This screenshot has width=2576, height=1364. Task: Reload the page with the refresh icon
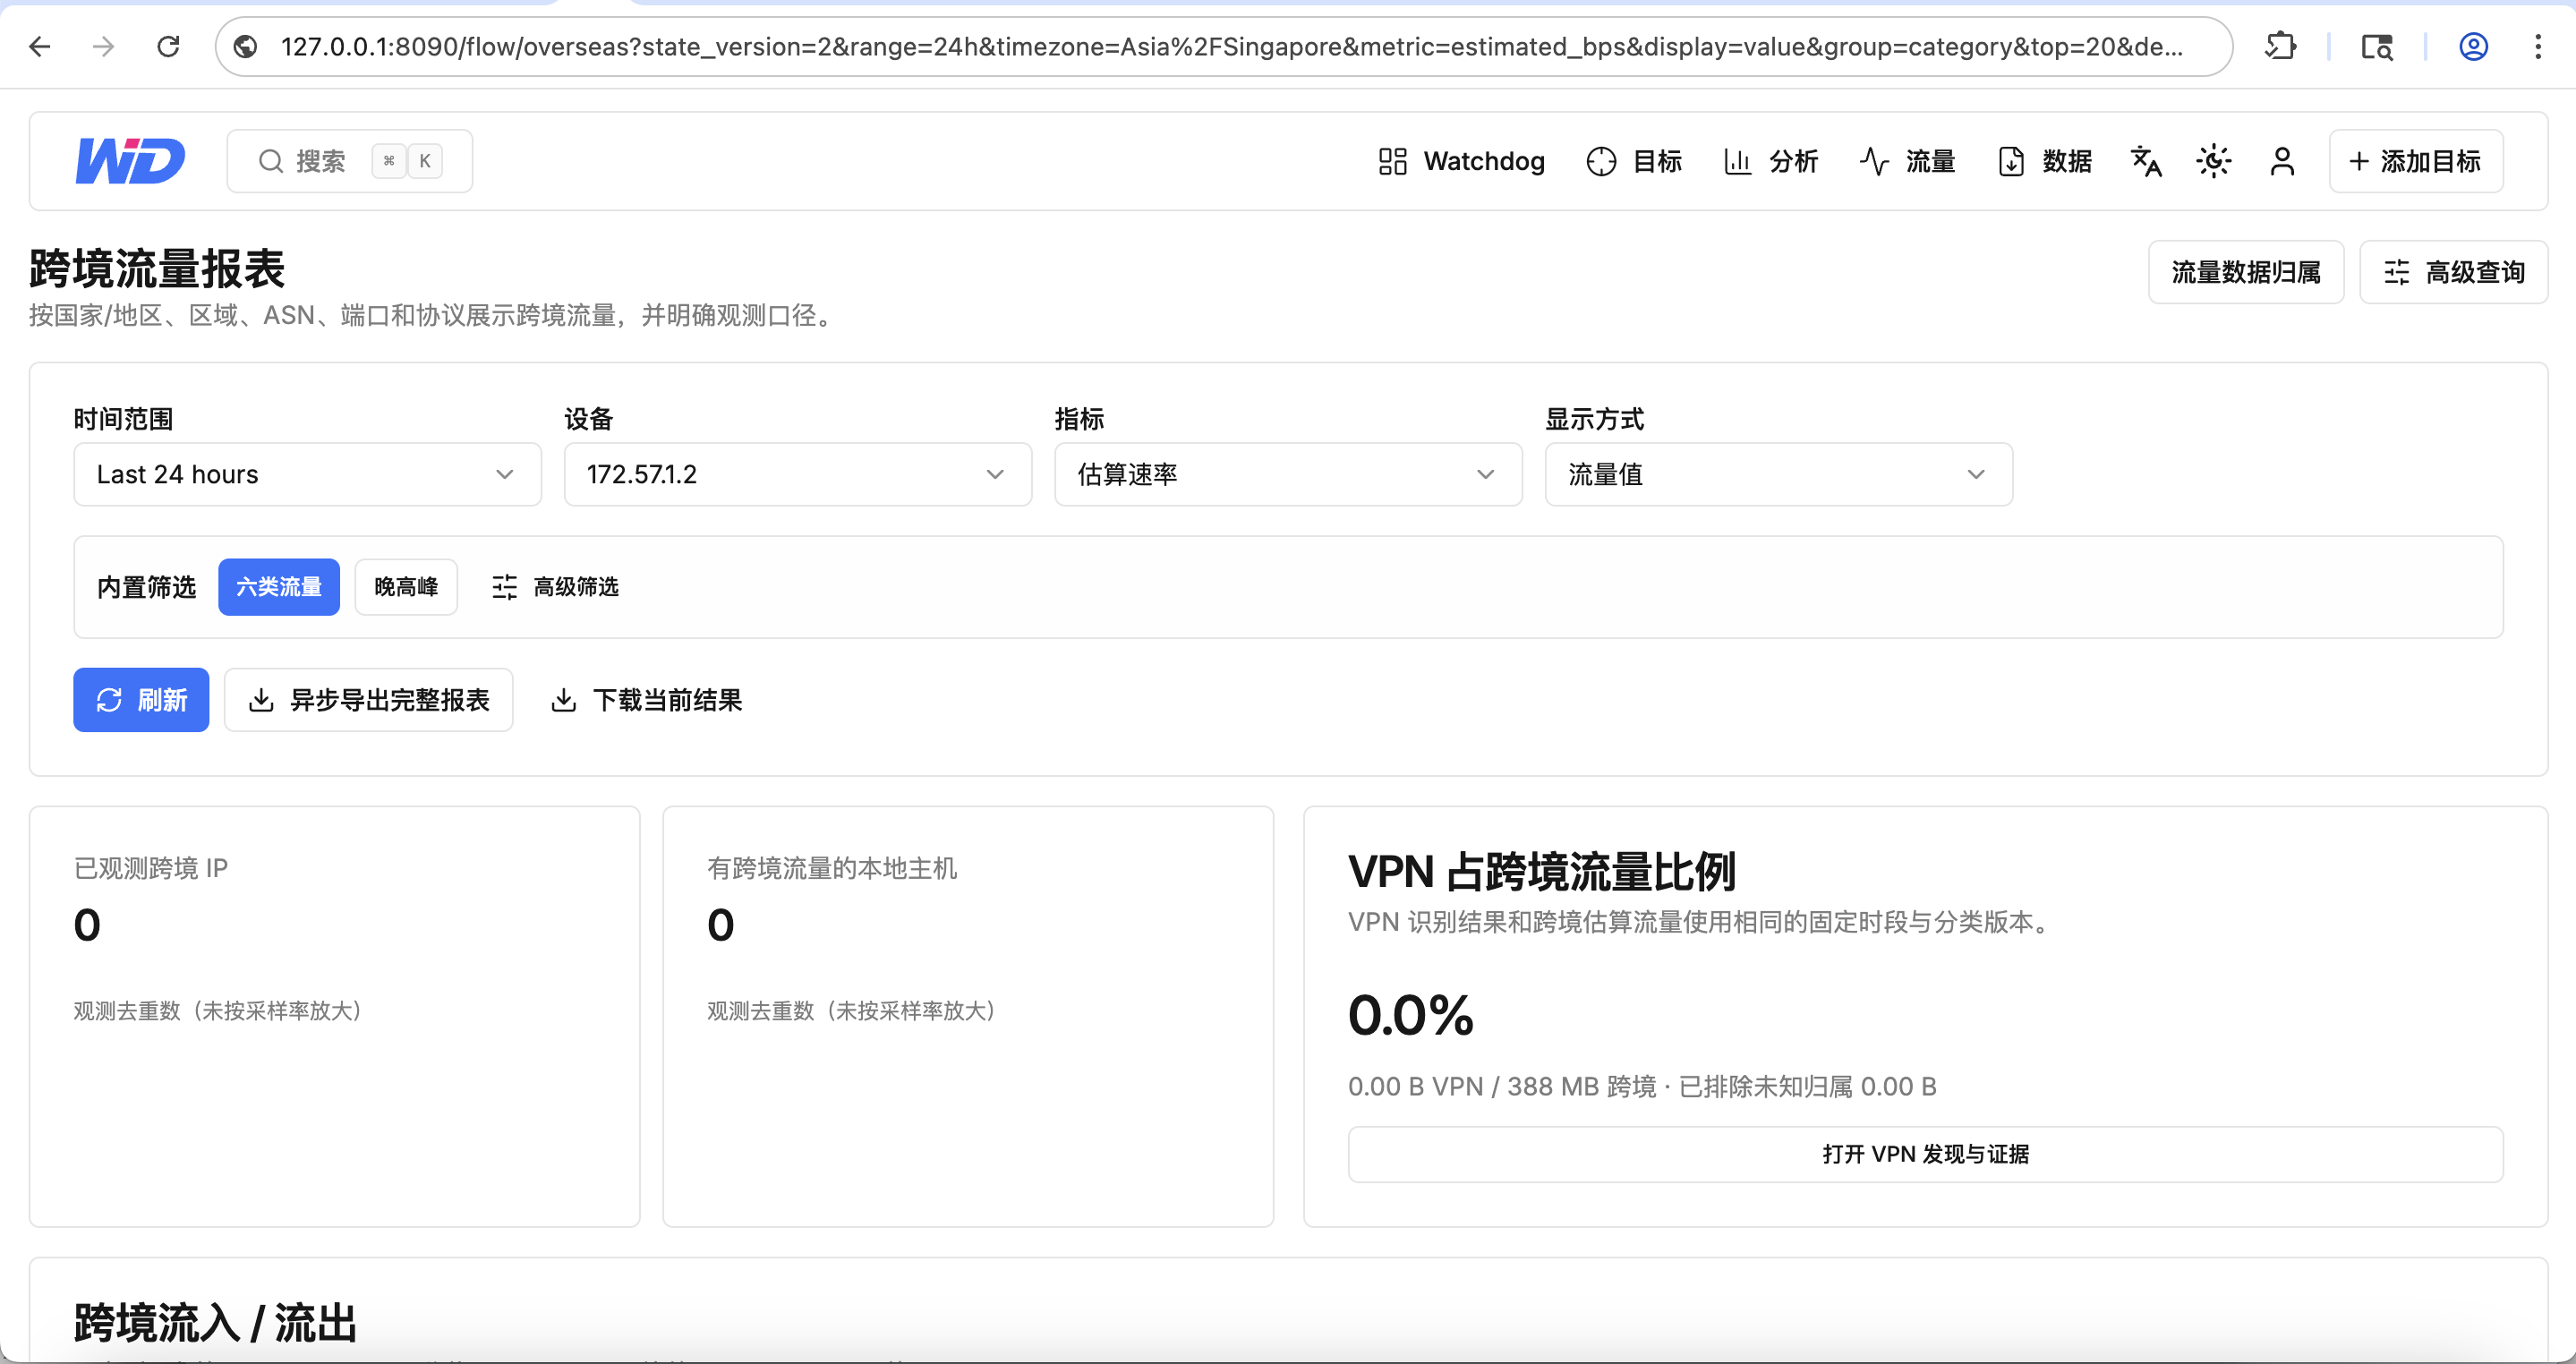[168, 46]
